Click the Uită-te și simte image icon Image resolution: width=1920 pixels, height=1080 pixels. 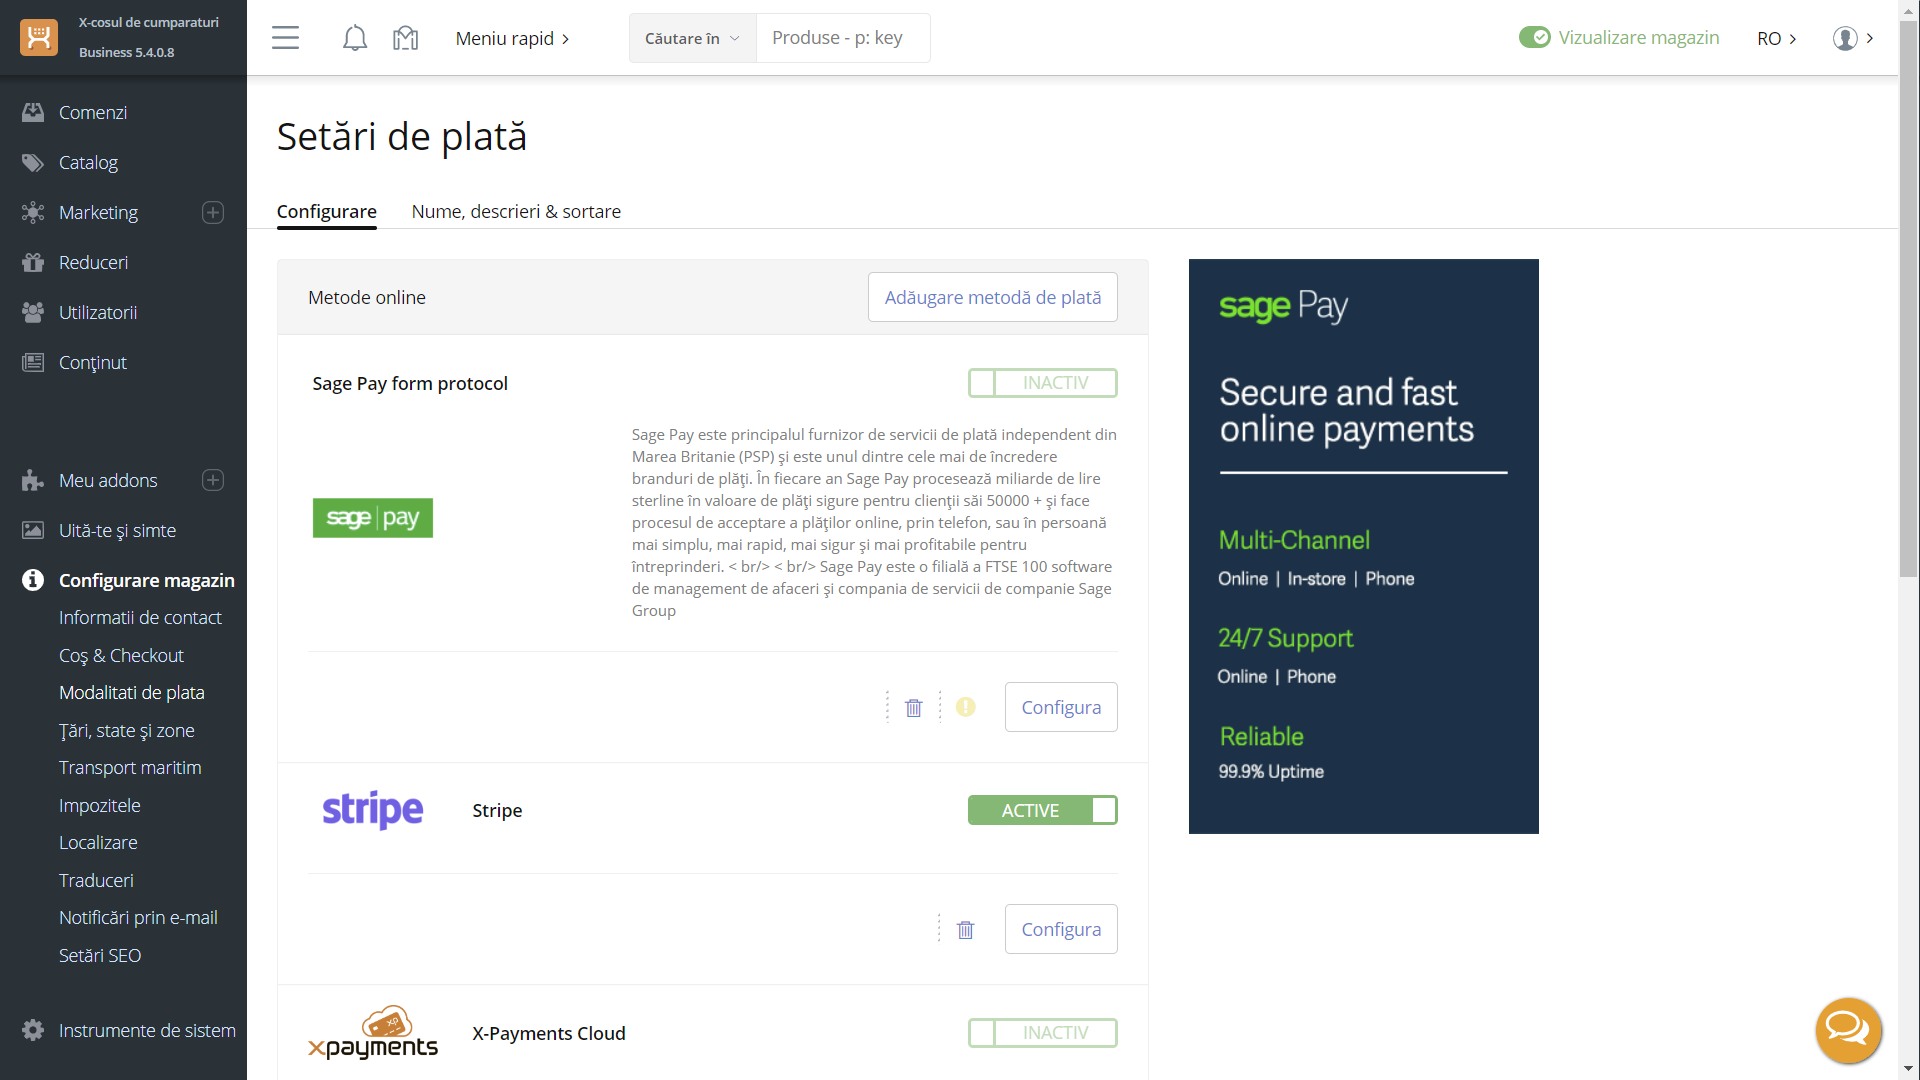coord(33,530)
